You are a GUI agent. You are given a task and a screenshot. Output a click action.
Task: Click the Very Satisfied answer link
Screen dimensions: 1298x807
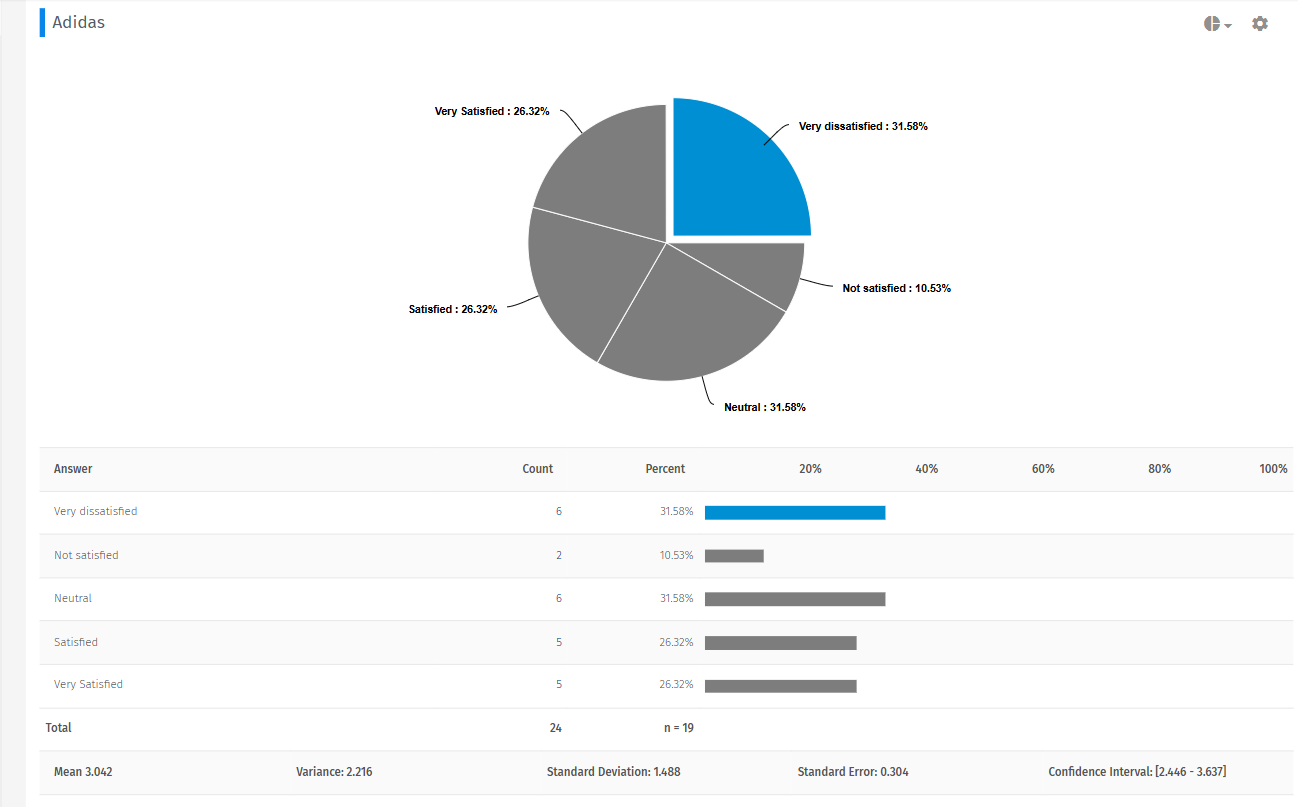[x=88, y=684]
